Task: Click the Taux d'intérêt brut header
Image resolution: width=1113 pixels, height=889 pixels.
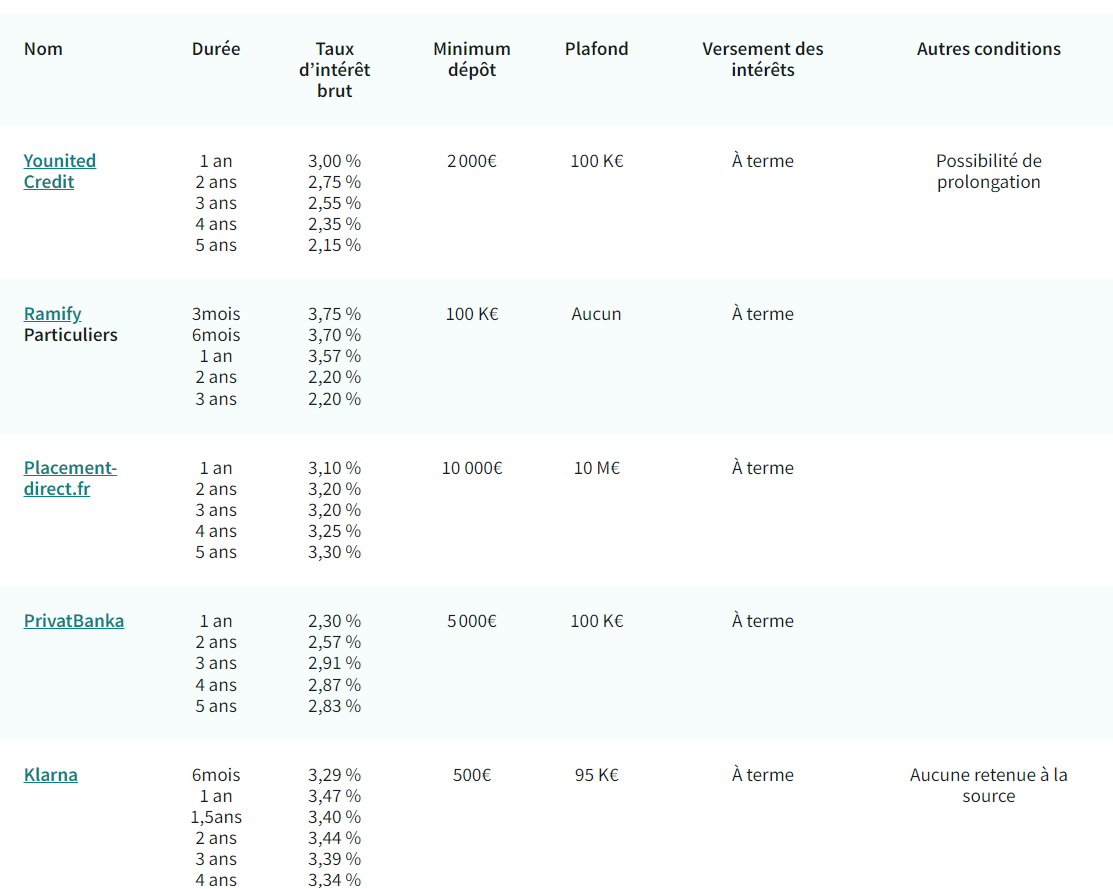Action: 334,70
